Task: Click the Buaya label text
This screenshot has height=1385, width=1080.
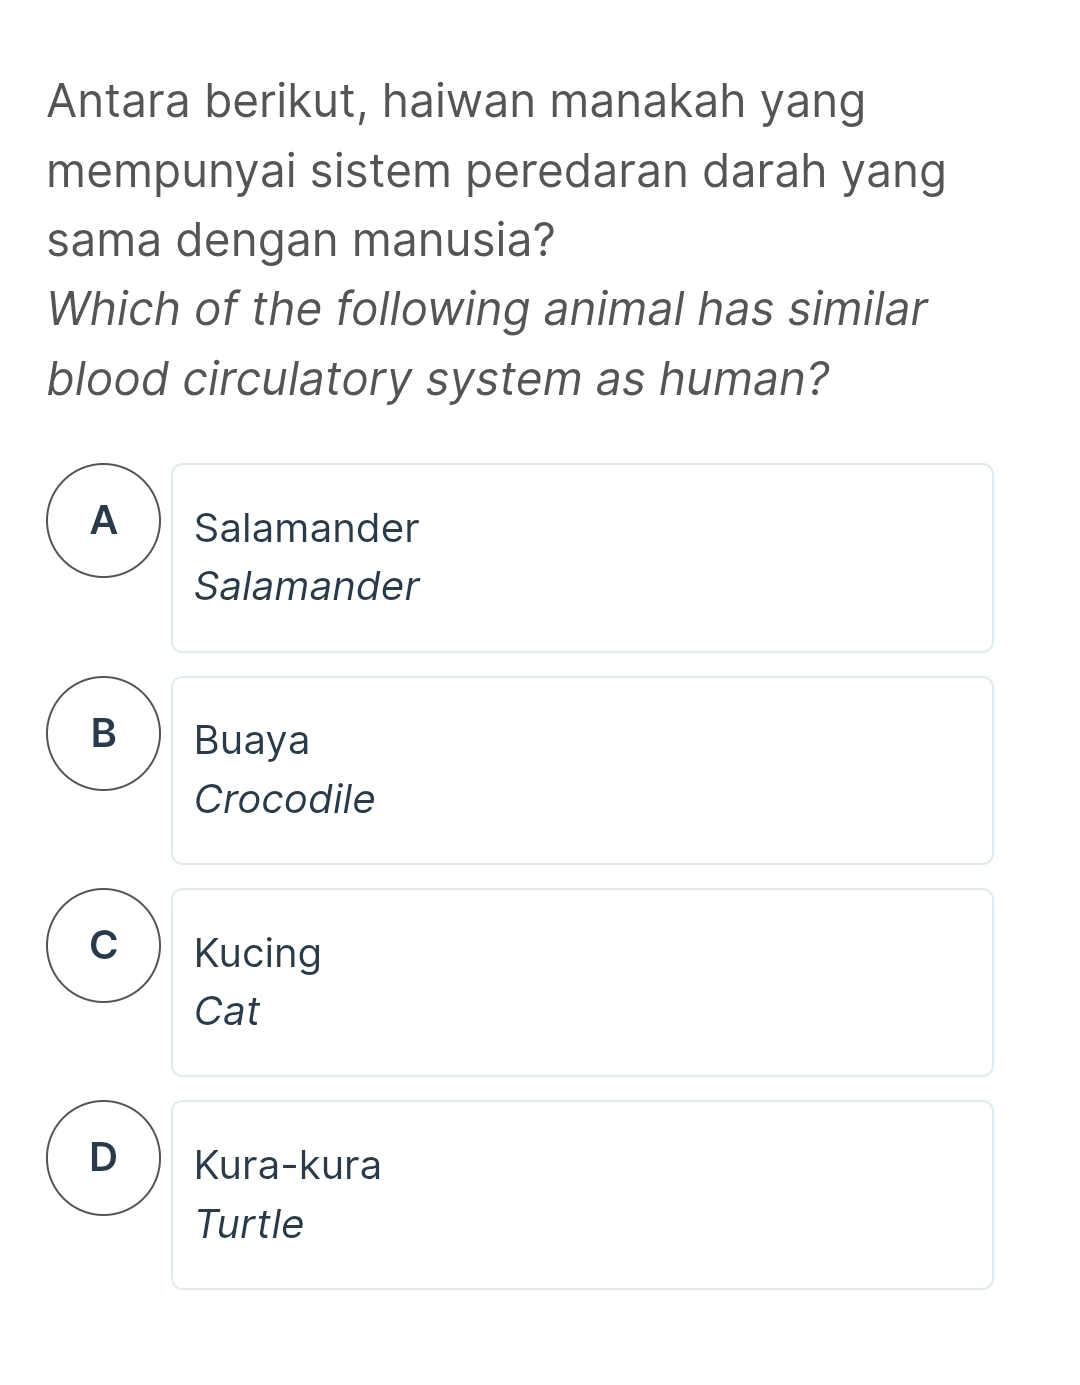Action: (x=252, y=741)
